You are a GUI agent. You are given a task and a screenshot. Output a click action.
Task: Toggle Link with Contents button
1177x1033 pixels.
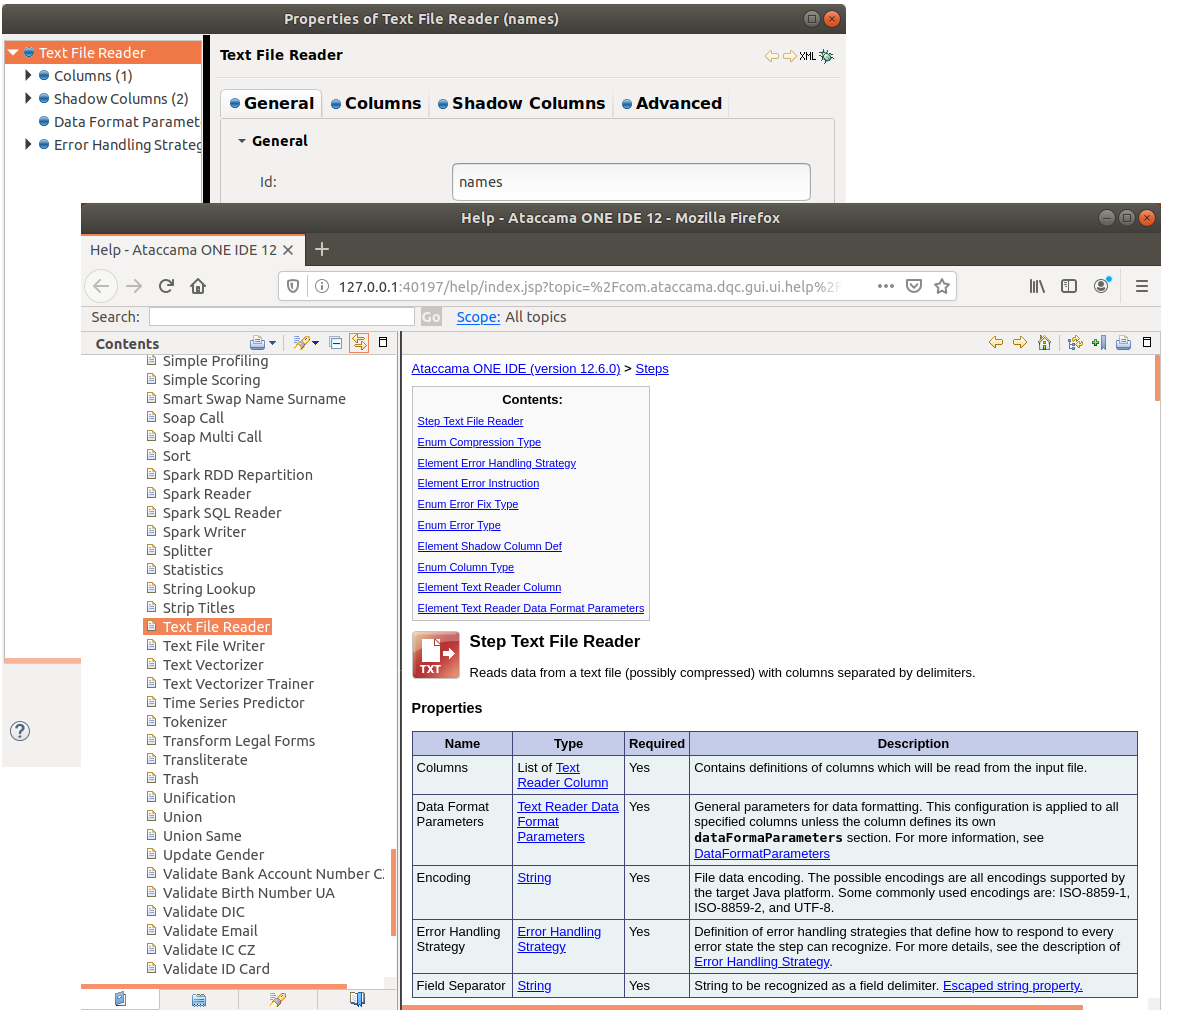(359, 343)
